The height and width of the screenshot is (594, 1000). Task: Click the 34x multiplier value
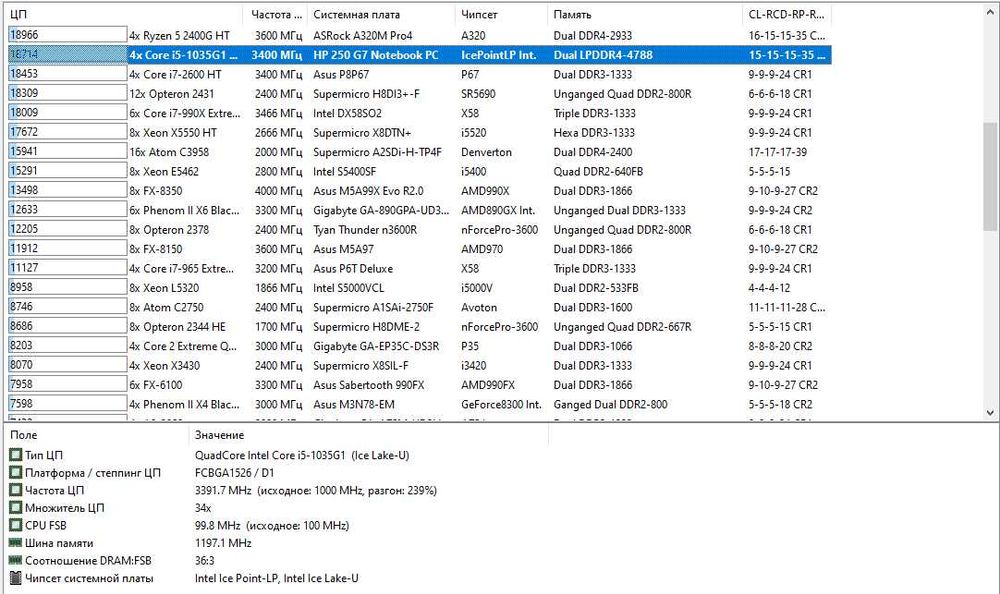pos(203,508)
